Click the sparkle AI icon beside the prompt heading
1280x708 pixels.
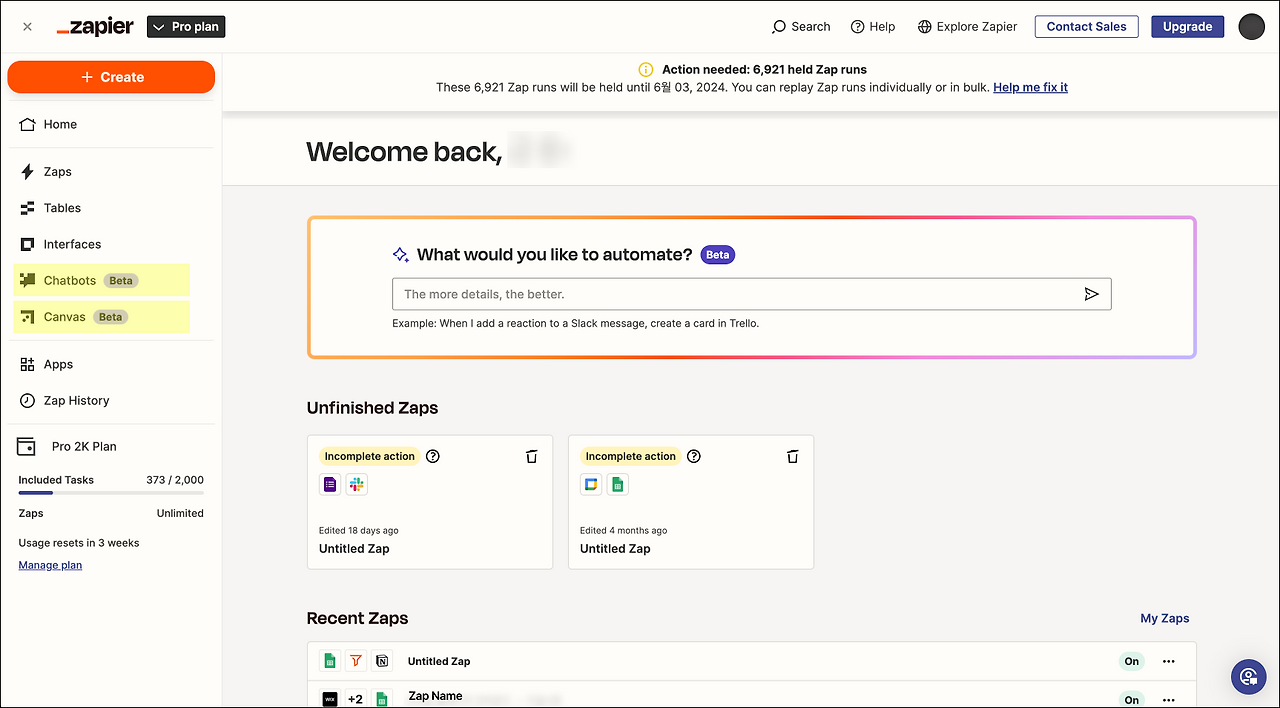coord(400,255)
